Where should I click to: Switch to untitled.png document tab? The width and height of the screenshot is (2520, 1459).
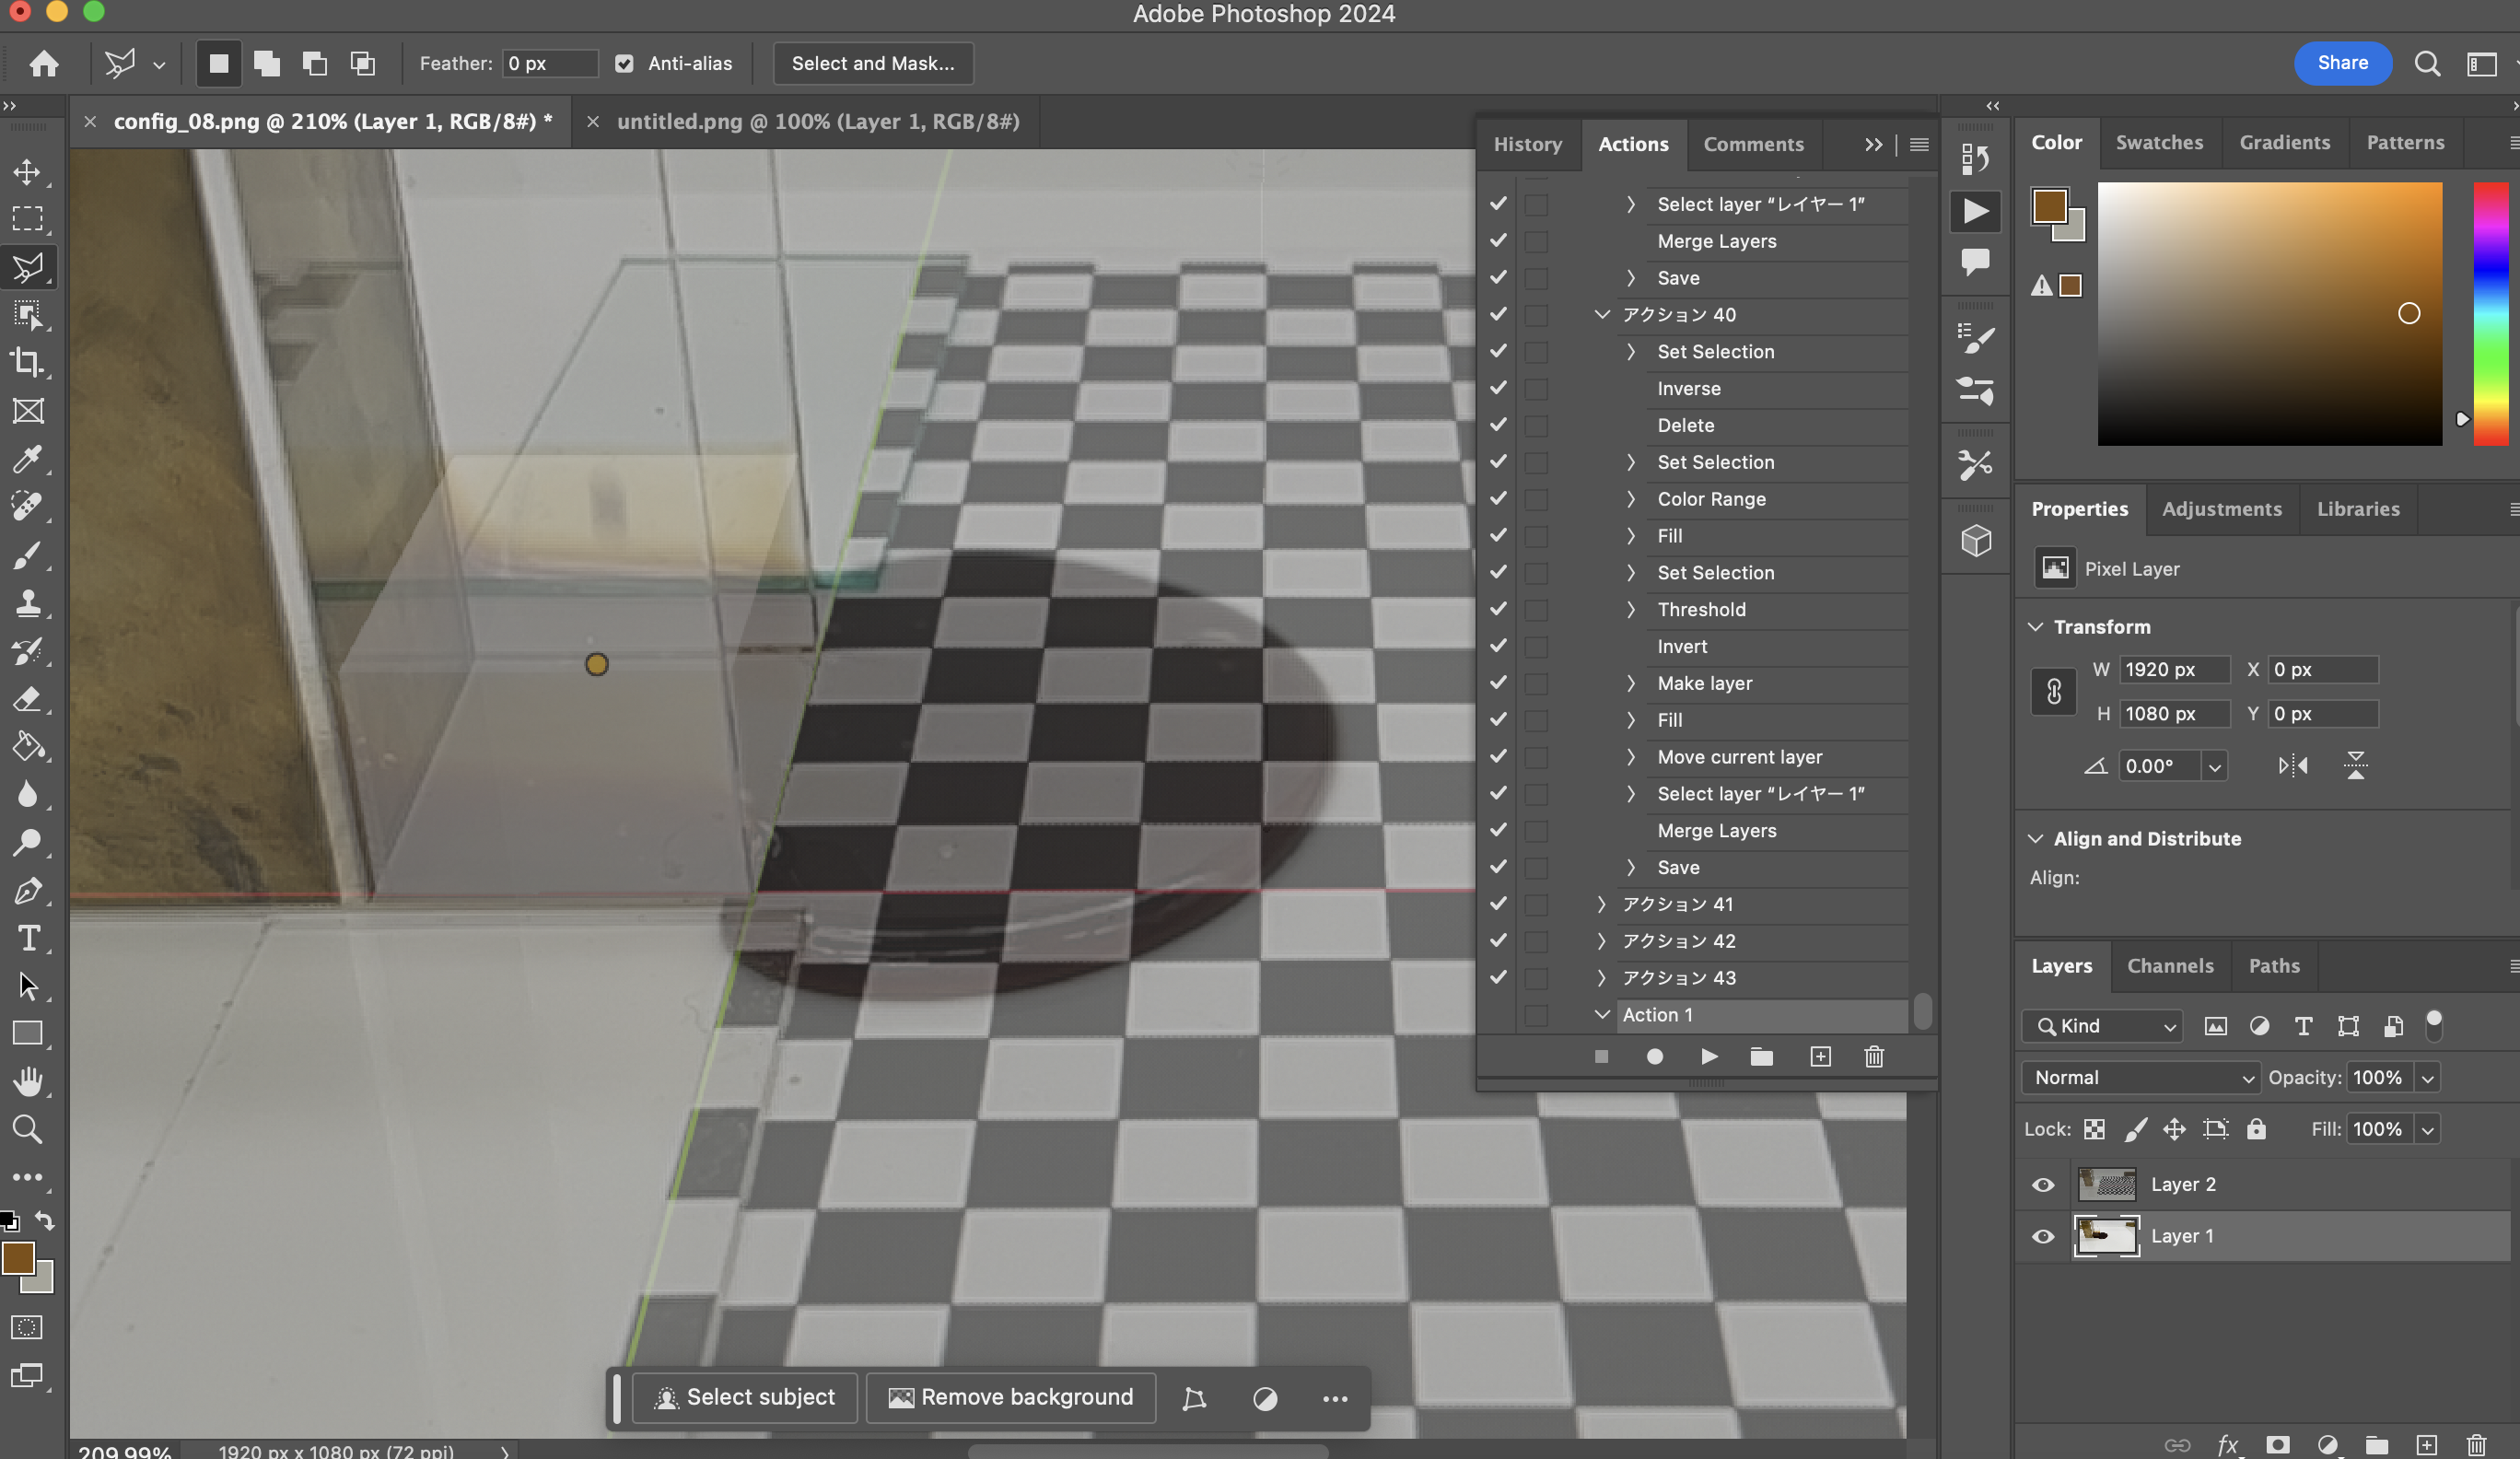[817, 122]
